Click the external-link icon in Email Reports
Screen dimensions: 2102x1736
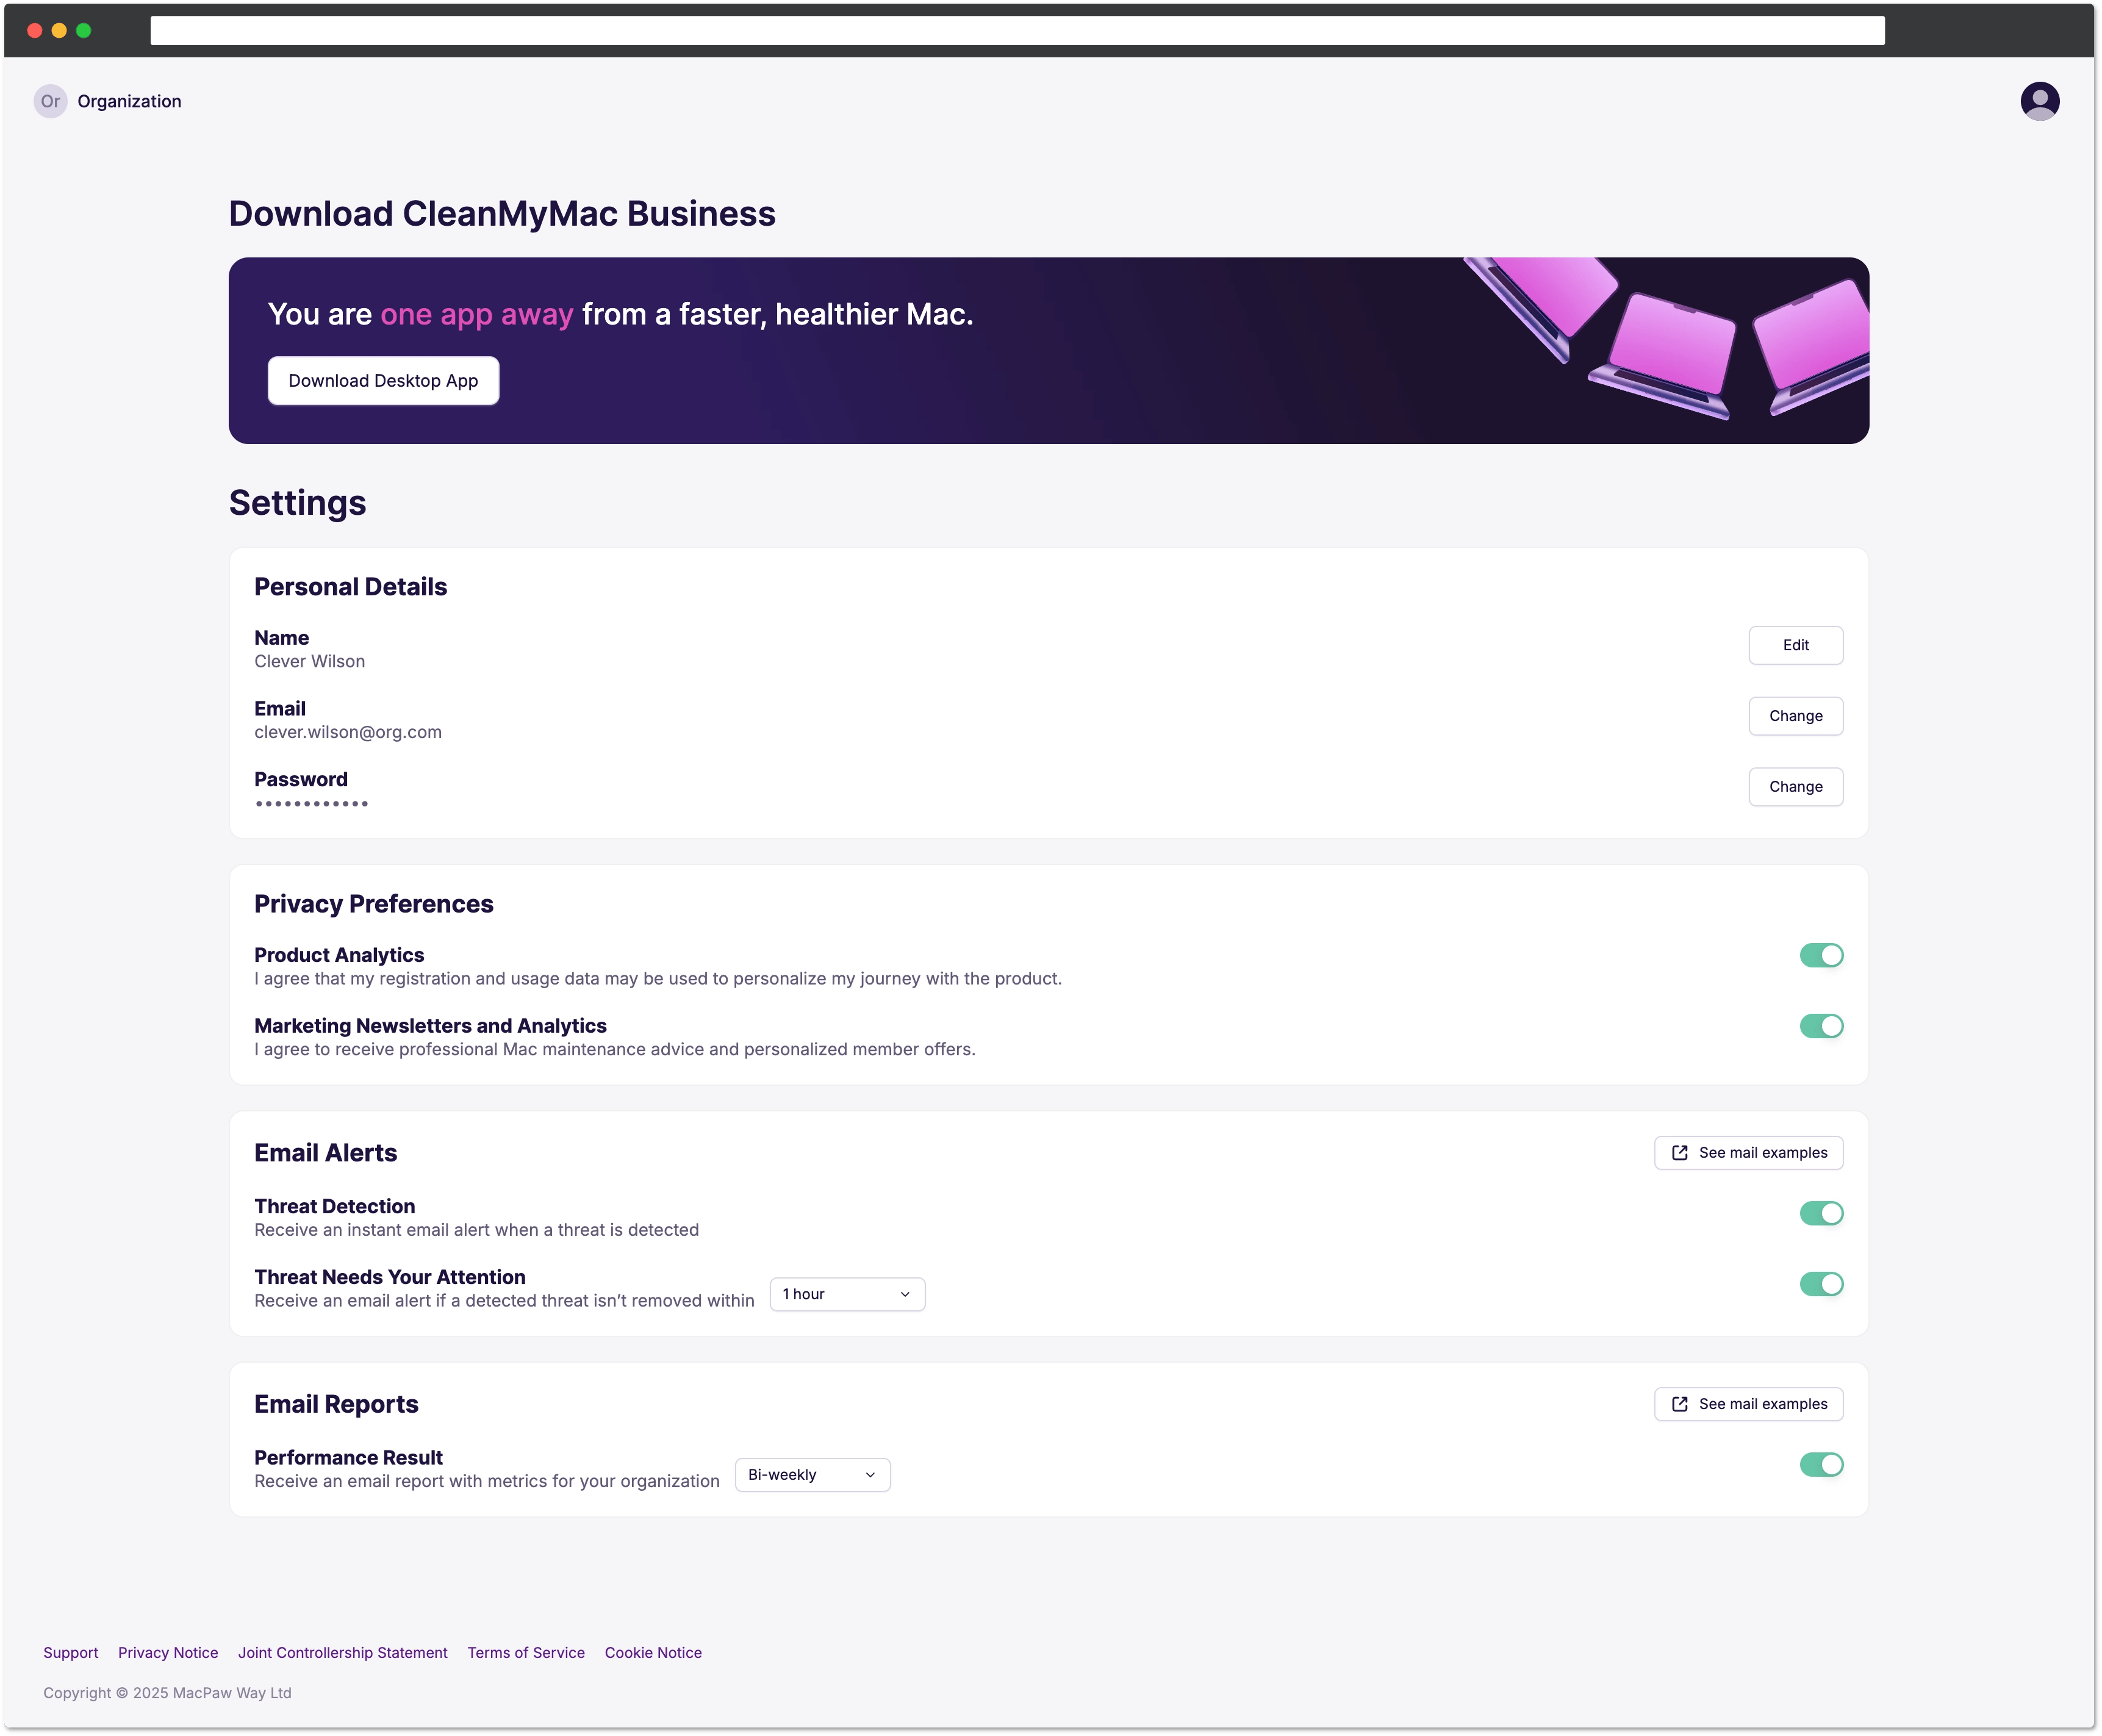click(x=1679, y=1403)
